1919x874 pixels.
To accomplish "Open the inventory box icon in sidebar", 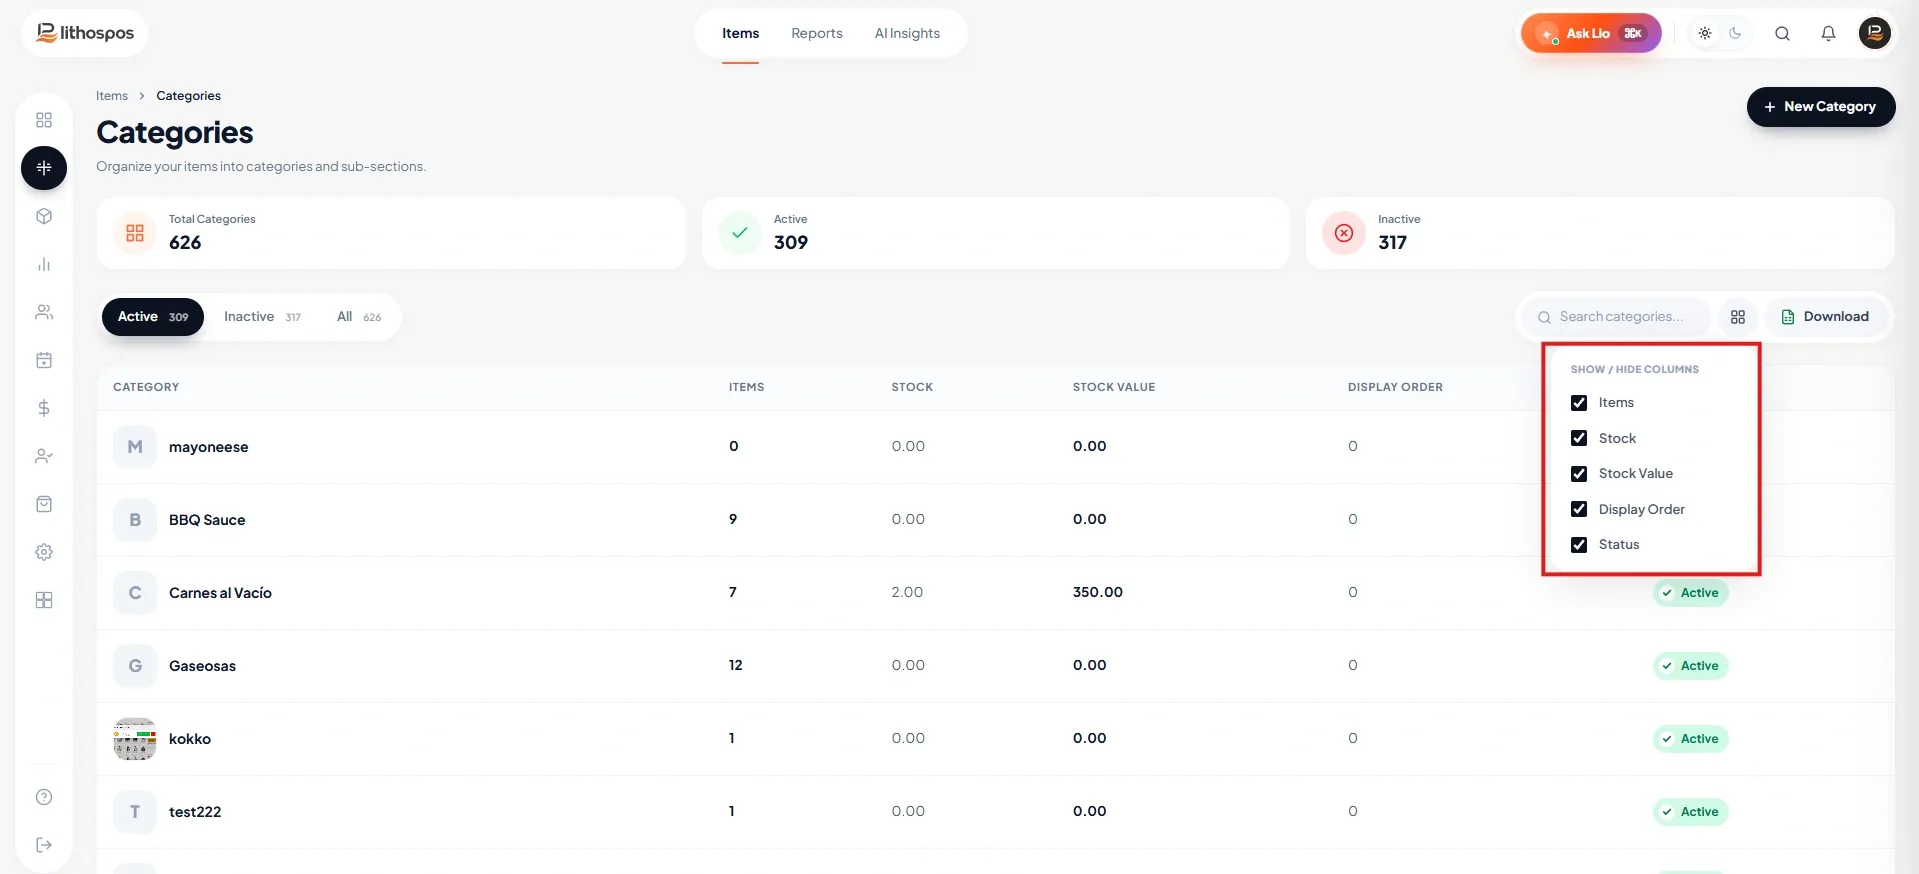I will (x=44, y=216).
